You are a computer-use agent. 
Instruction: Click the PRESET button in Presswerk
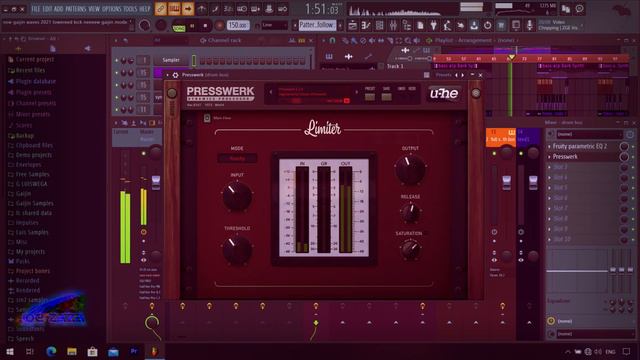(x=370, y=97)
